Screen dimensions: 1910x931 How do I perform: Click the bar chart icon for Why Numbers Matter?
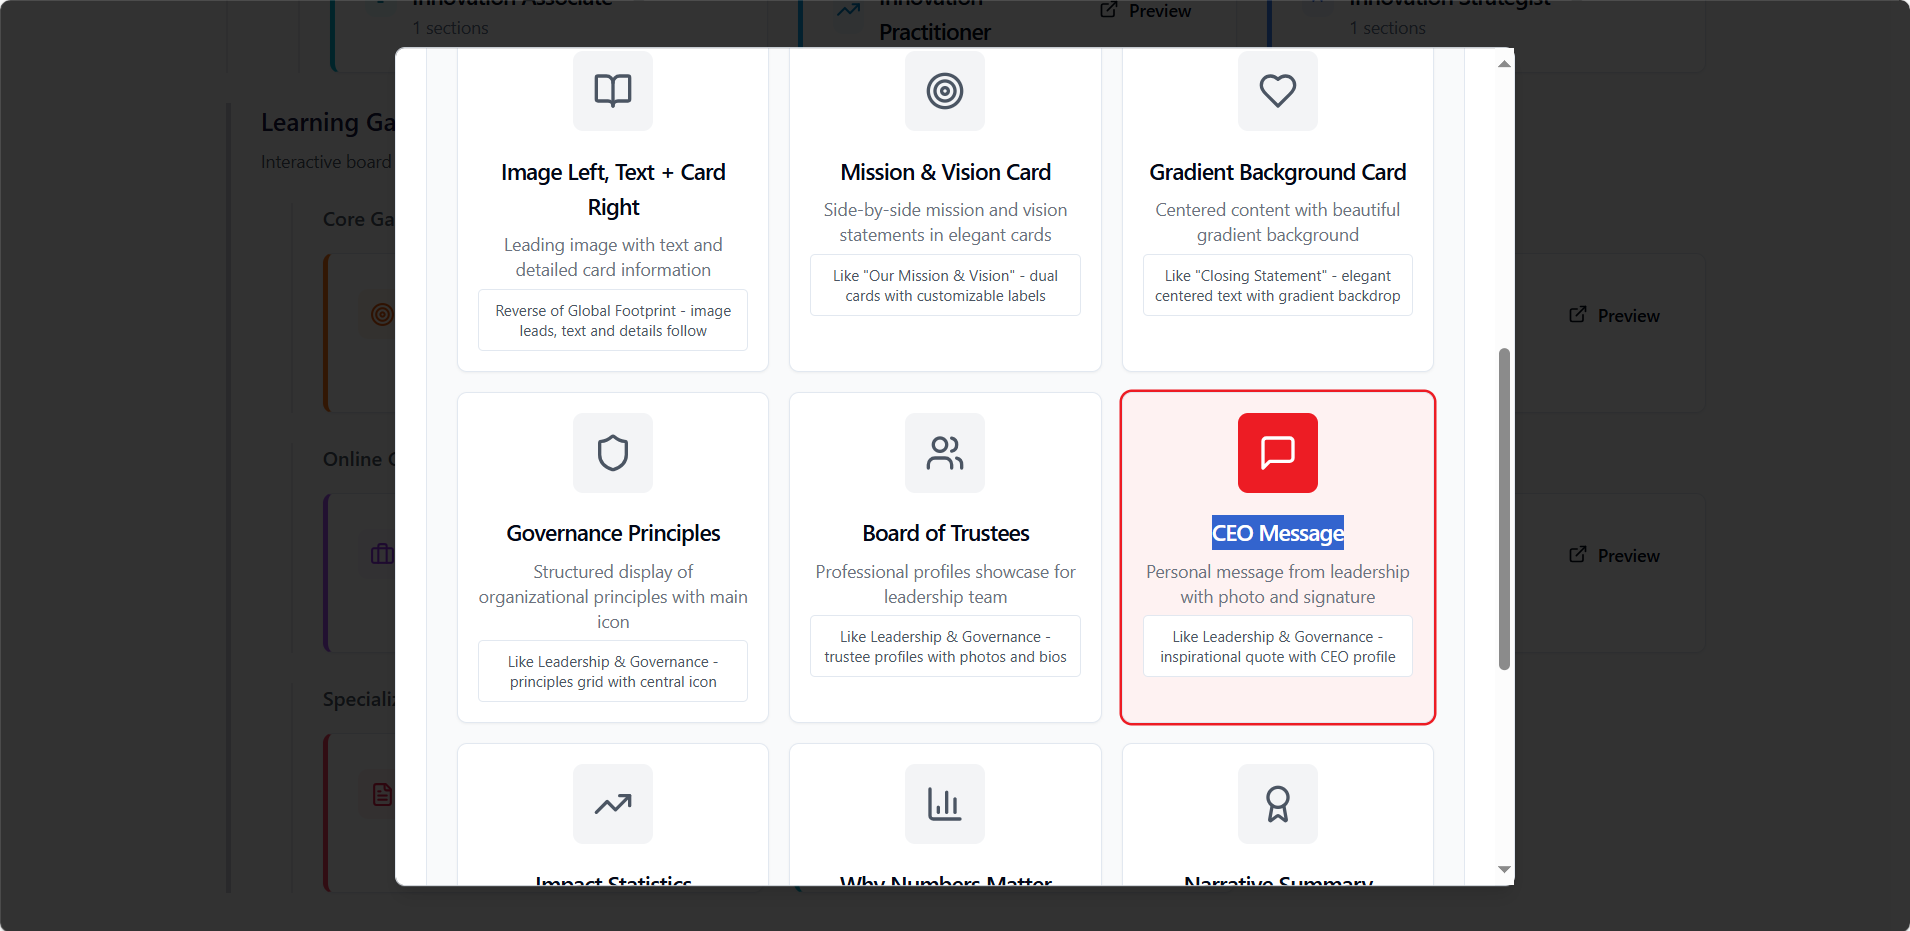(944, 804)
